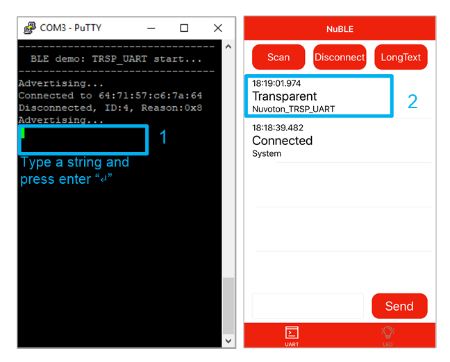Click the green terminal cursor in PuTTY

click(23, 133)
